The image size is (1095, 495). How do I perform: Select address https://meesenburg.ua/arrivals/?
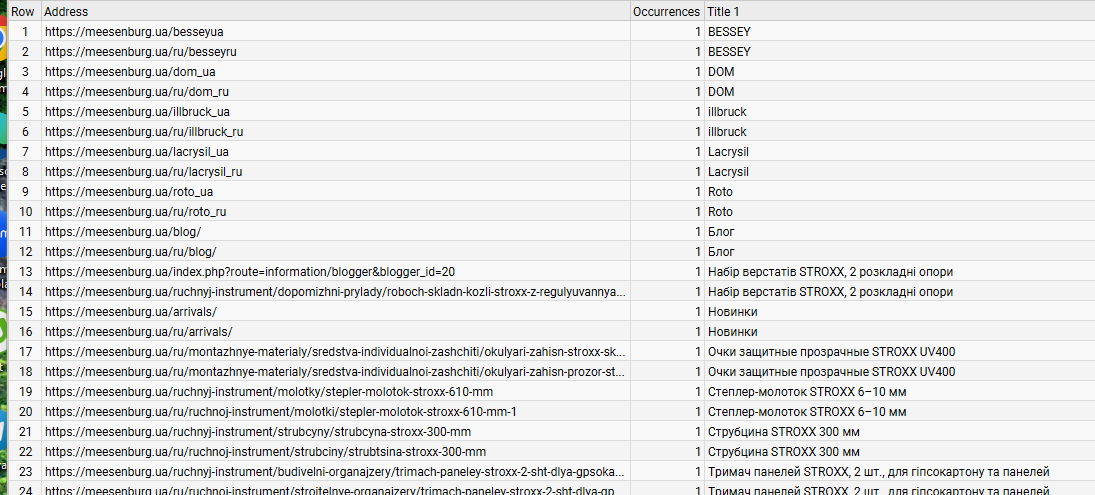pos(131,311)
